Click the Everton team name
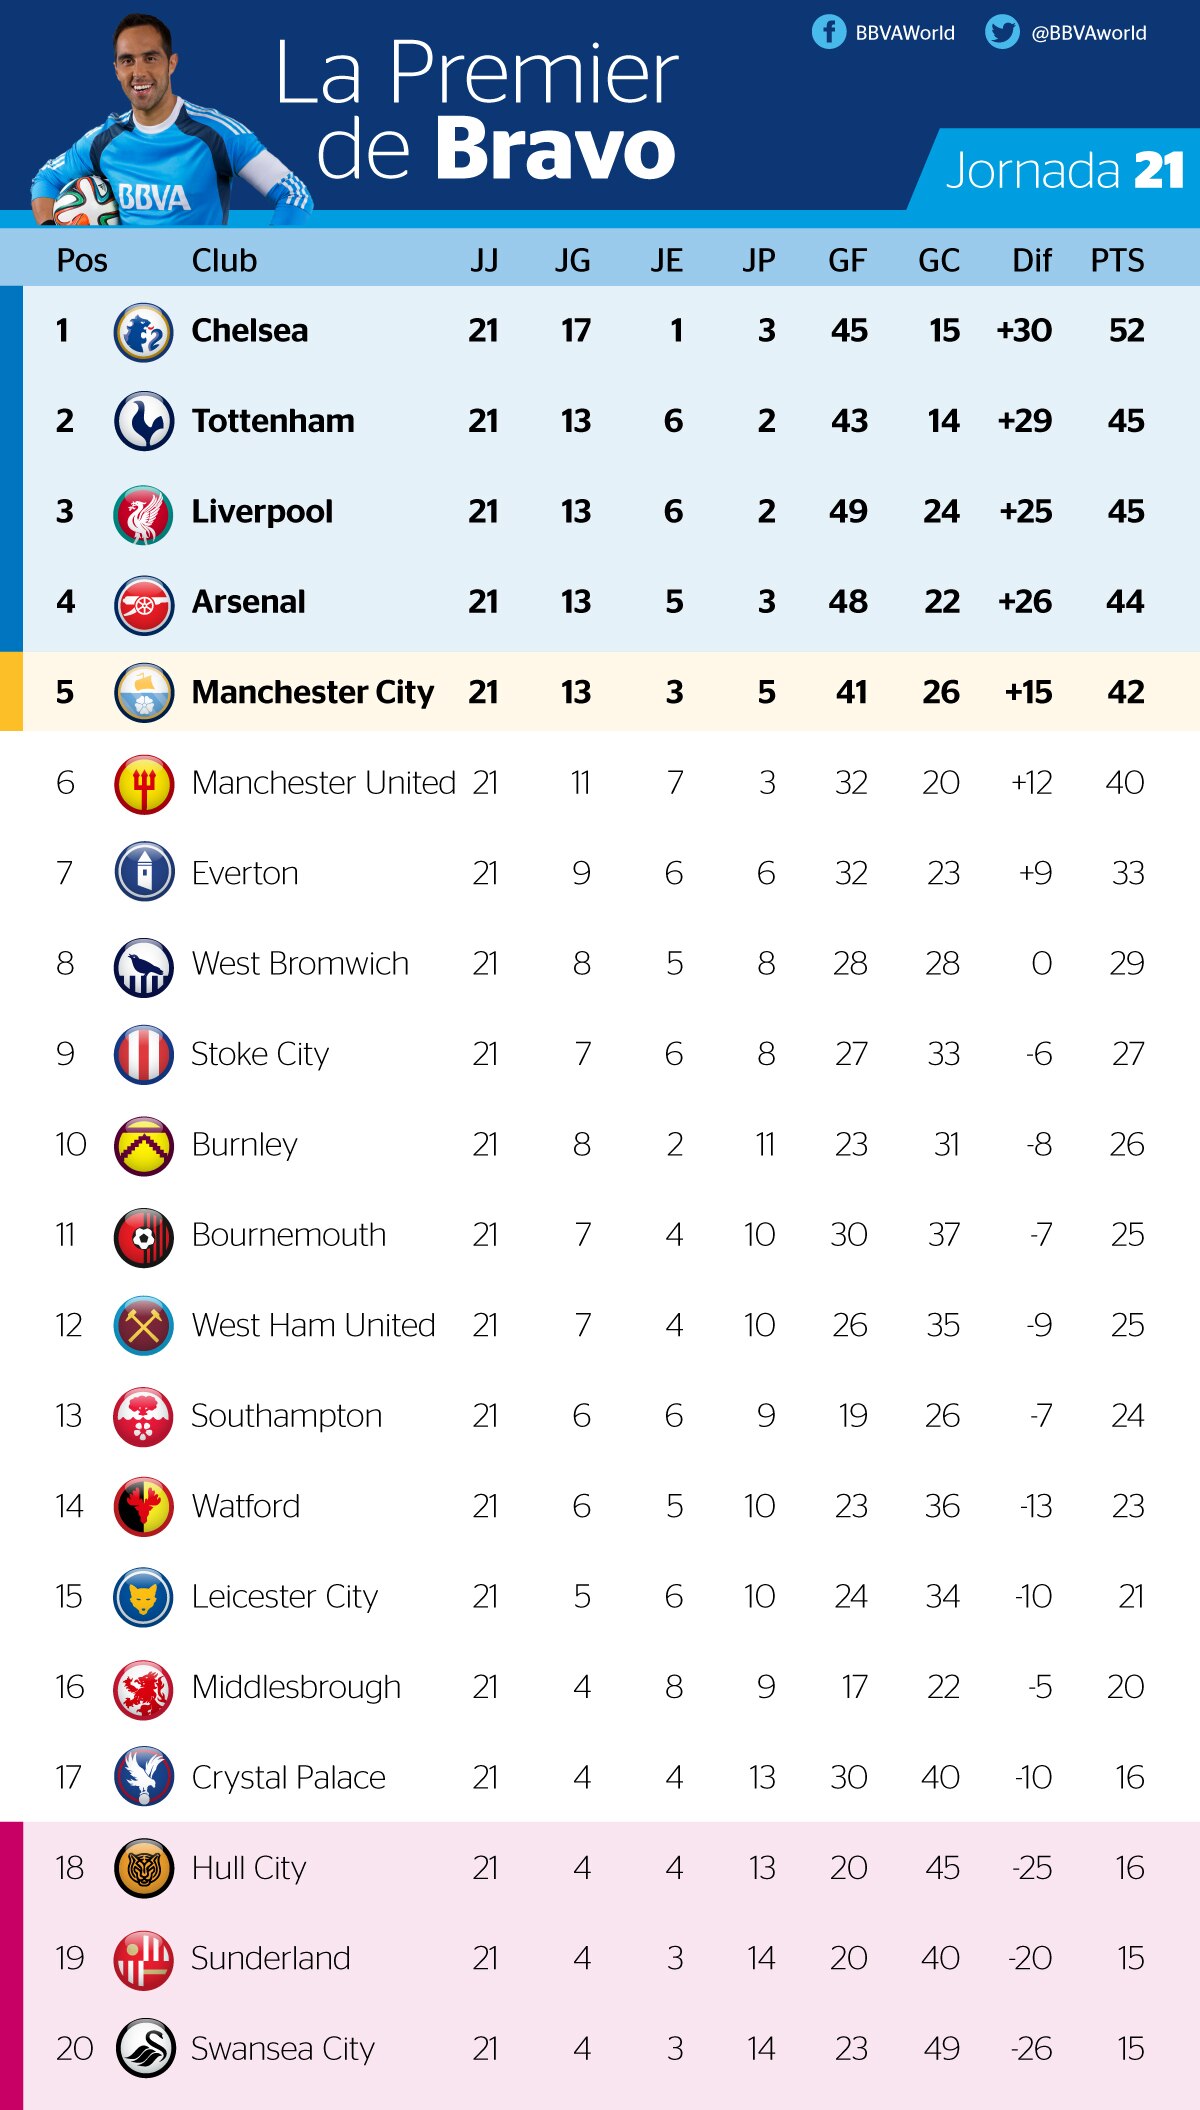The width and height of the screenshot is (1200, 2110). (245, 873)
